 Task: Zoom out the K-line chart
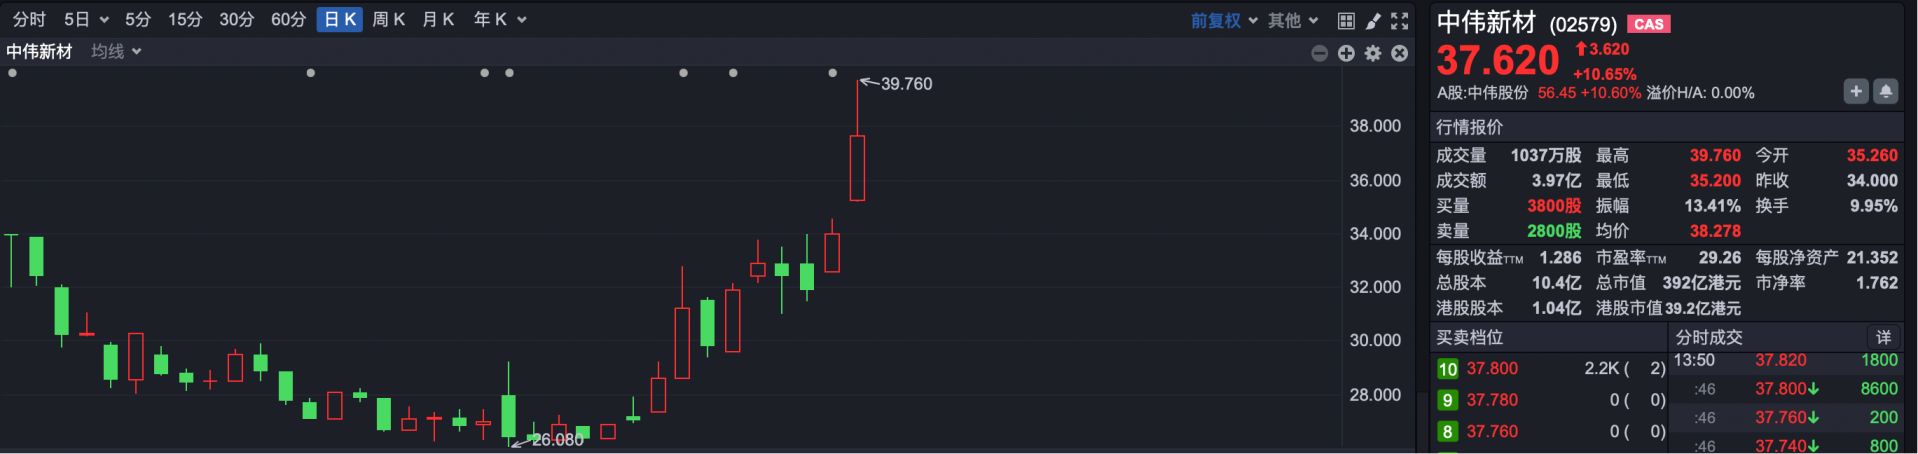coord(1320,53)
